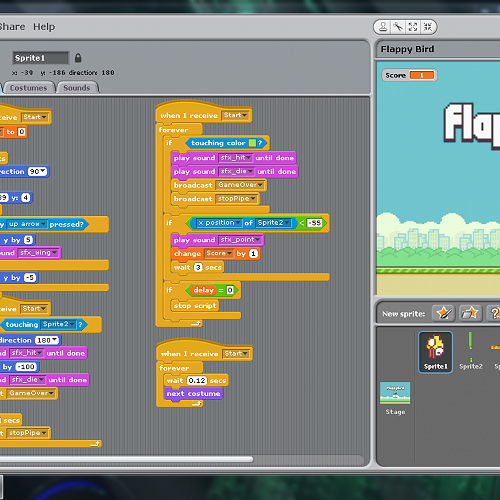
Task: Click the orange Score value readout
Action: tap(422, 75)
